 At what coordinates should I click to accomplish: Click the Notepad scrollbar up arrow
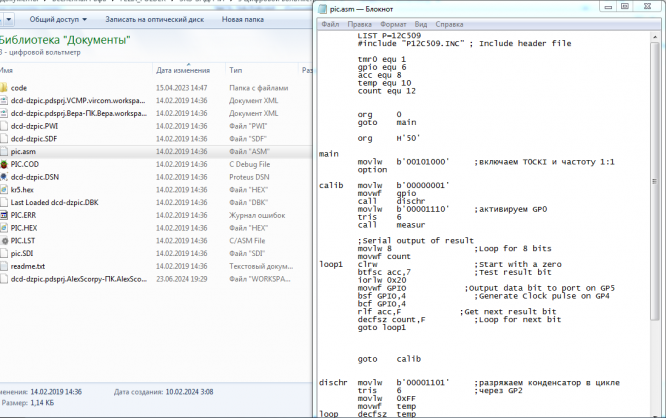coord(655,37)
